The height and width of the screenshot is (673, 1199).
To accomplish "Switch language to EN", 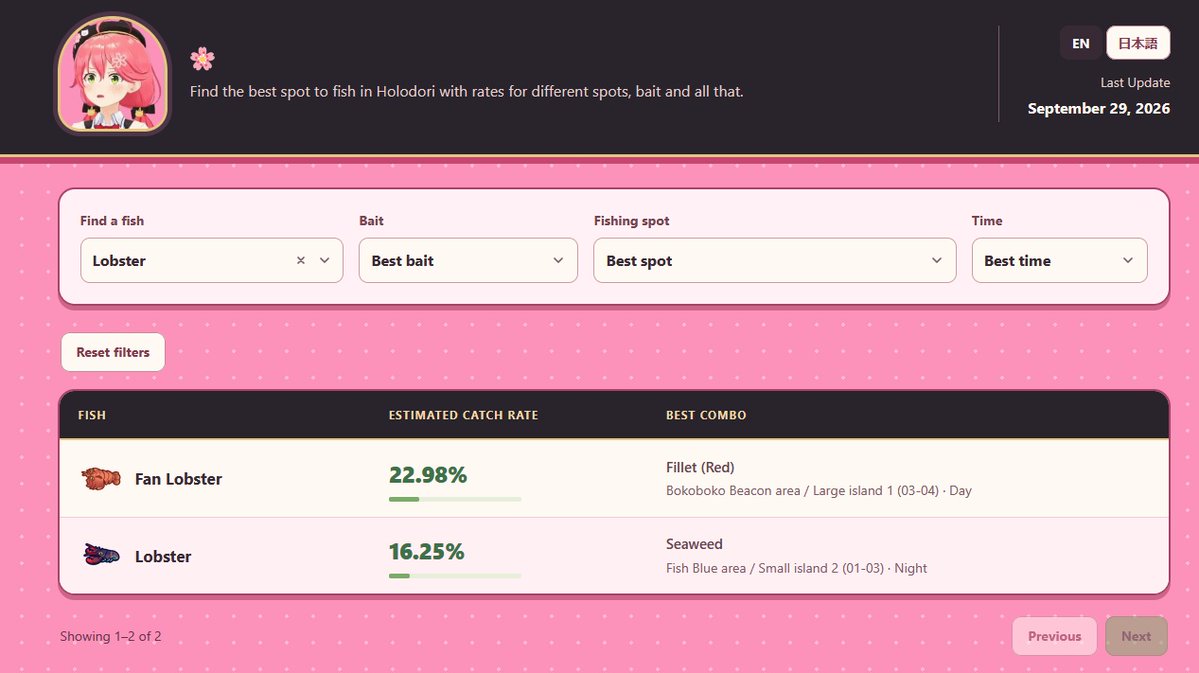I will point(1080,43).
